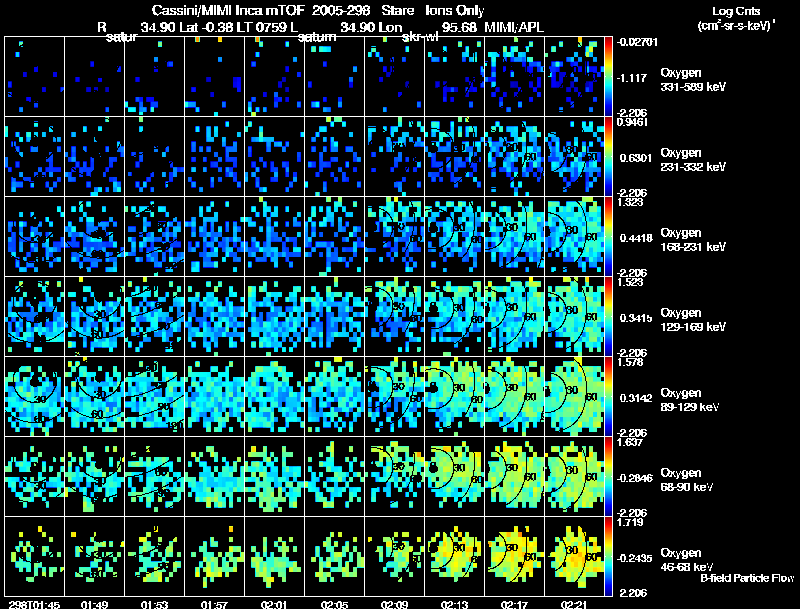Click the '1.523' colorbar value
This screenshot has width=800, height=609.
pyautogui.click(x=630, y=283)
